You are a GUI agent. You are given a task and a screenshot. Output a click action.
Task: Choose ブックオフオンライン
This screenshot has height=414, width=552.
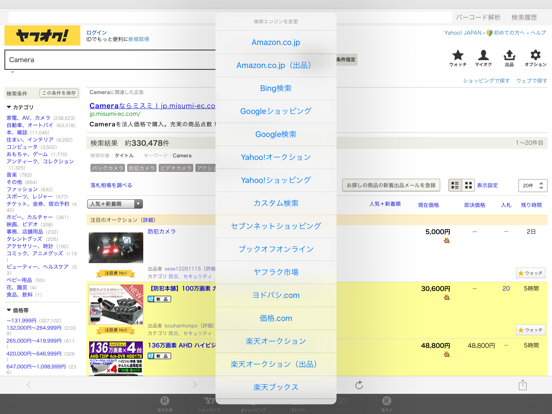pyautogui.click(x=276, y=249)
